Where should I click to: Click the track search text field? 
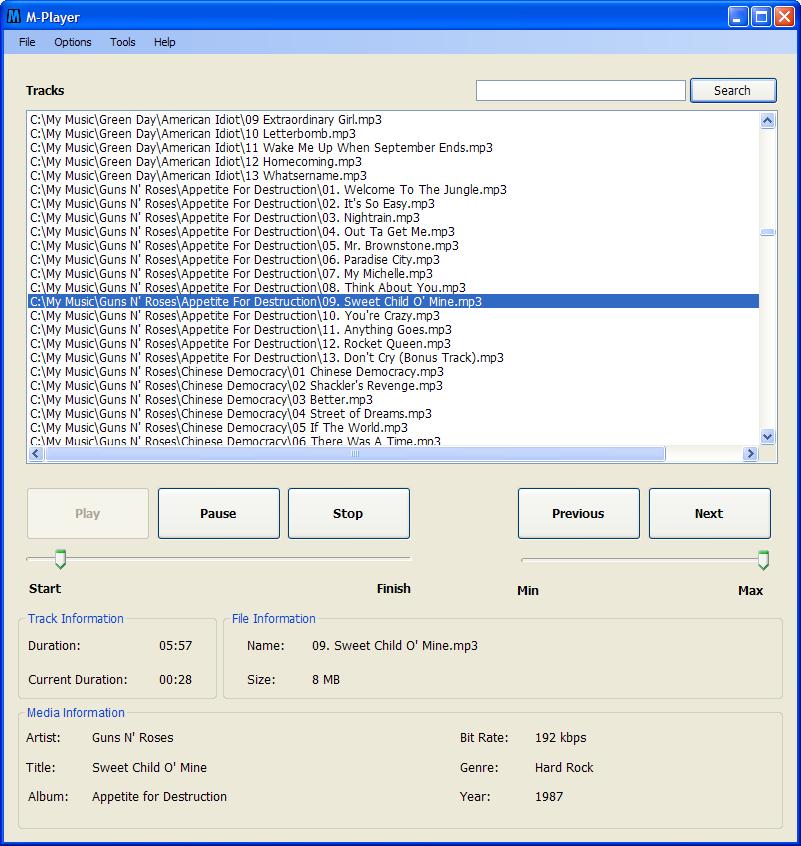point(580,91)
